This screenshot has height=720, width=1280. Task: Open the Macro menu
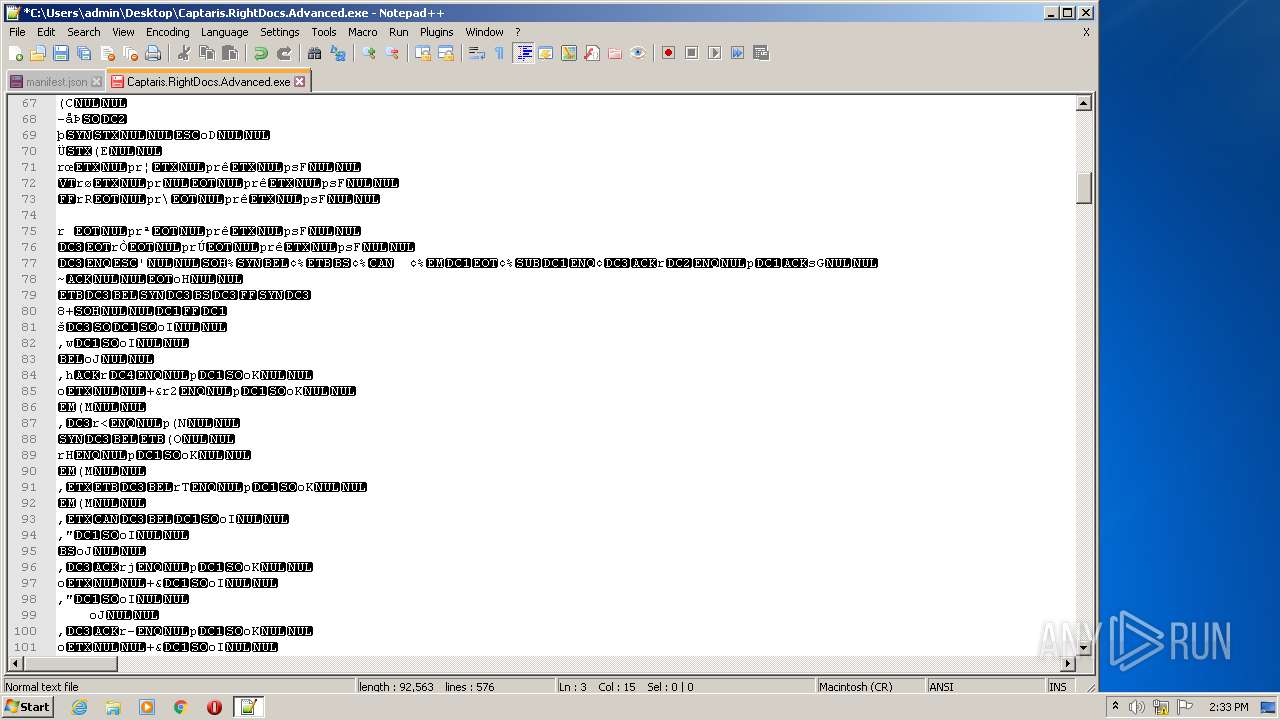point(363,32)
